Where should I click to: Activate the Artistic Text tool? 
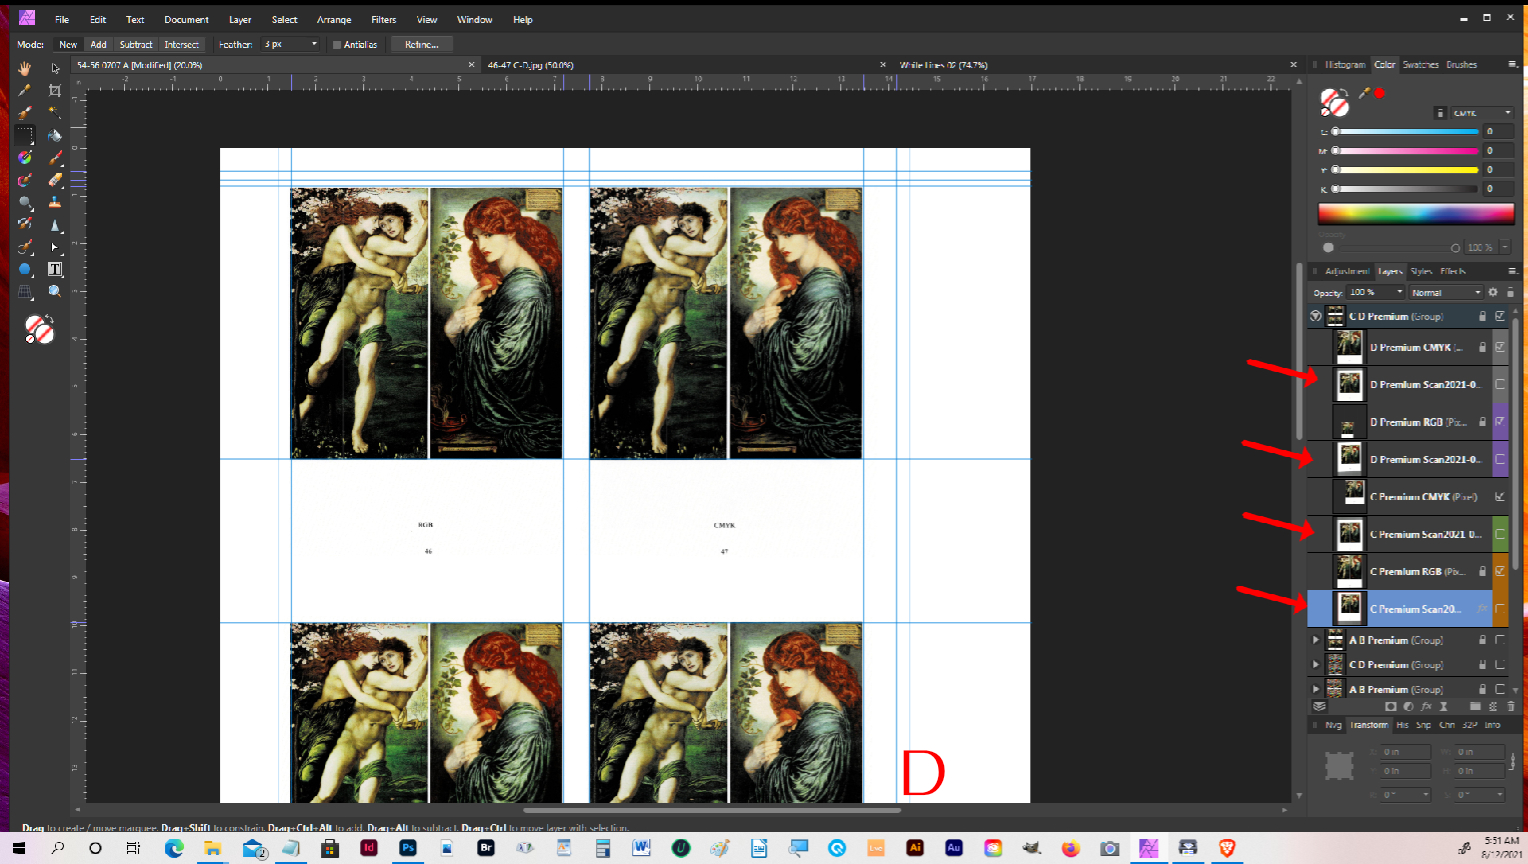coord(55,269)
